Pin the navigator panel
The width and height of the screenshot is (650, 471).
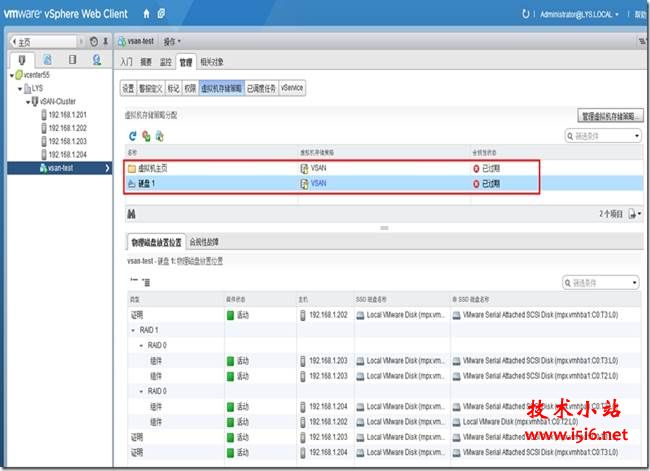click(105, 41)
